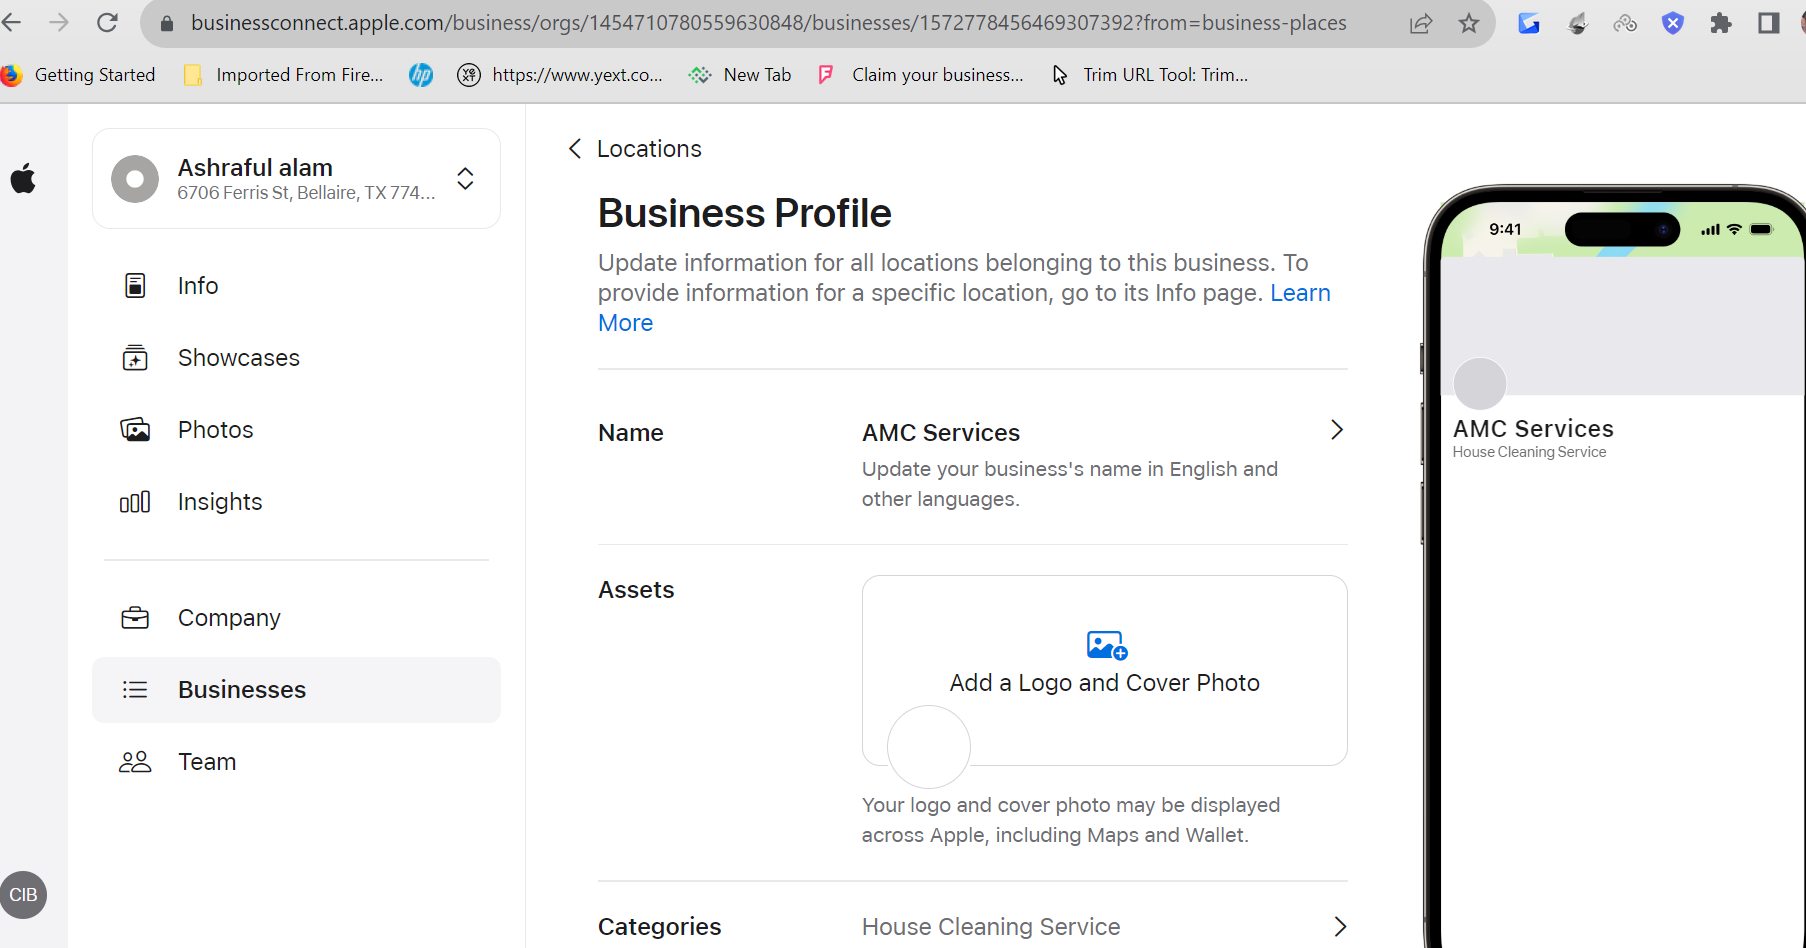Screen dimensions: 1806x948
Task: Click the Team people icon
Action: pyautogui.click(x=135, y=762)
